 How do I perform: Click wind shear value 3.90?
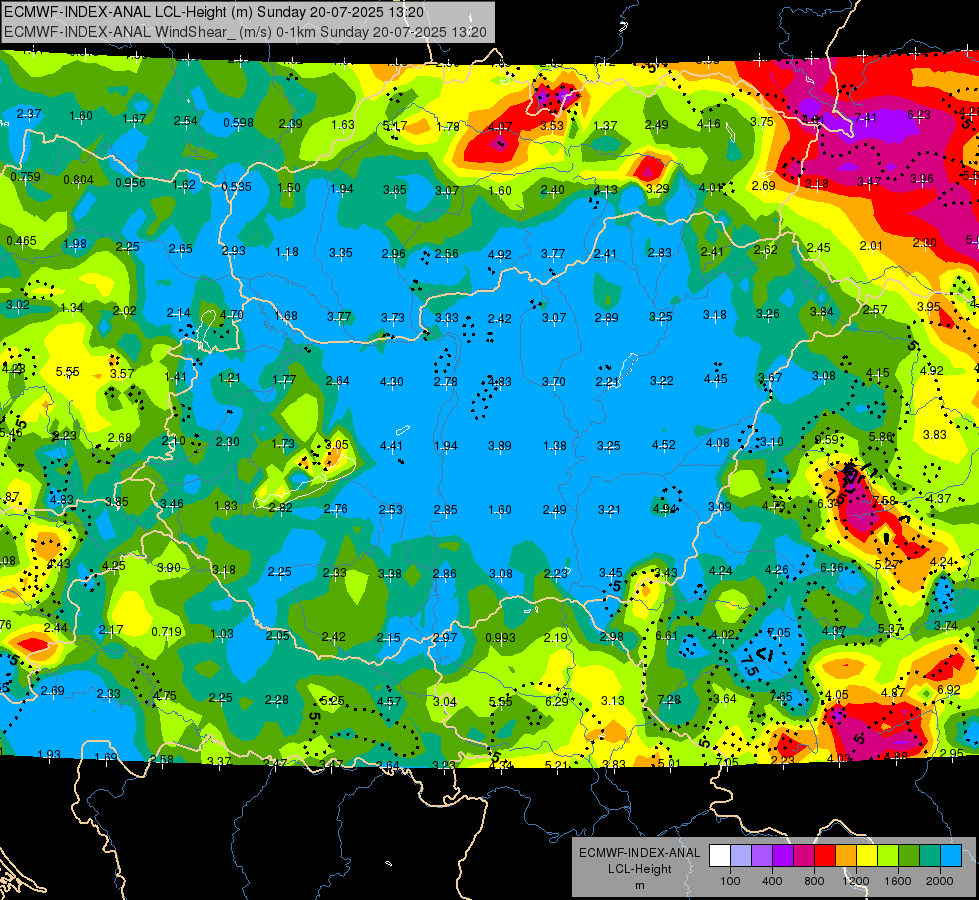(x=169, y=568)
